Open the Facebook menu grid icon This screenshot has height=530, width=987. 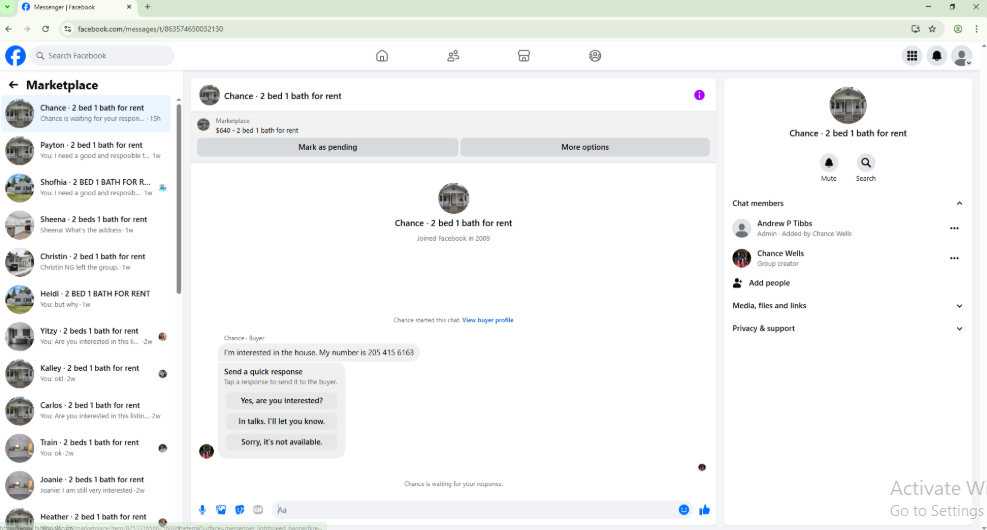point(911,56)
